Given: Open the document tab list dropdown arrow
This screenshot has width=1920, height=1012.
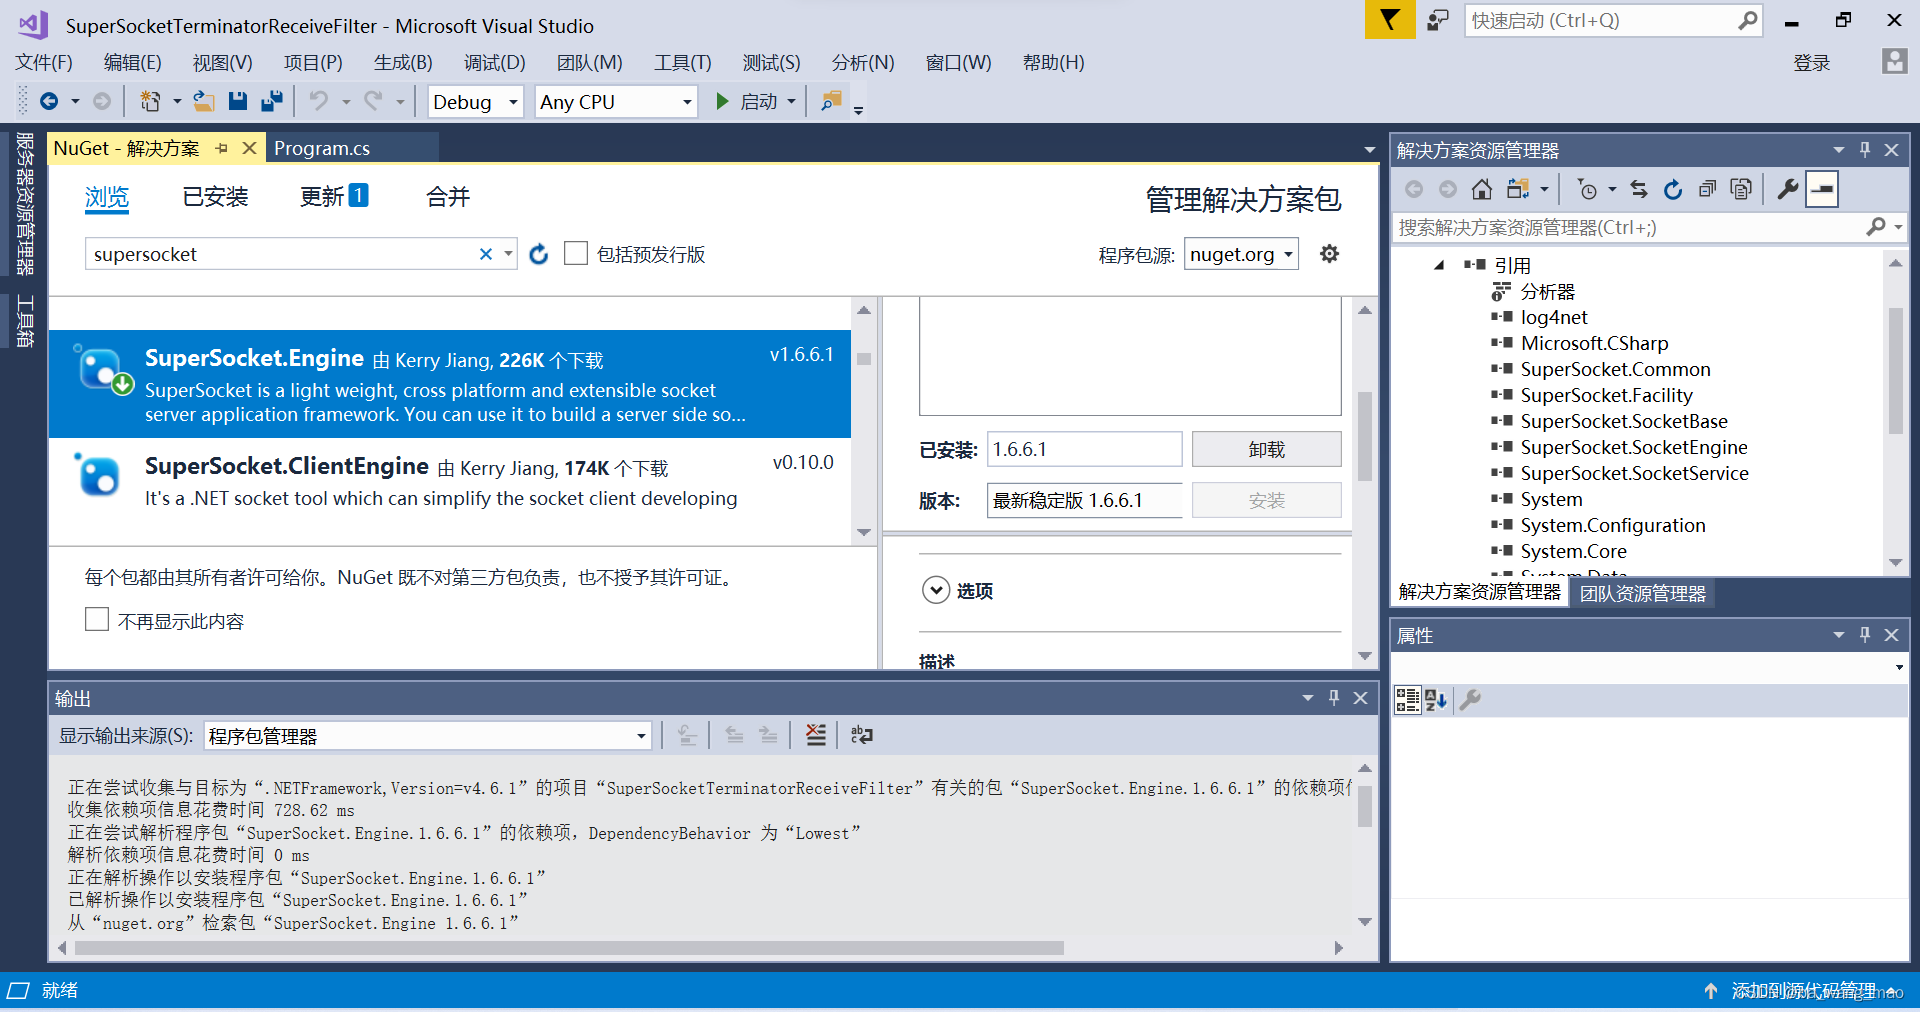Looking at the screenshot, I should click(x=1369, y=150).
